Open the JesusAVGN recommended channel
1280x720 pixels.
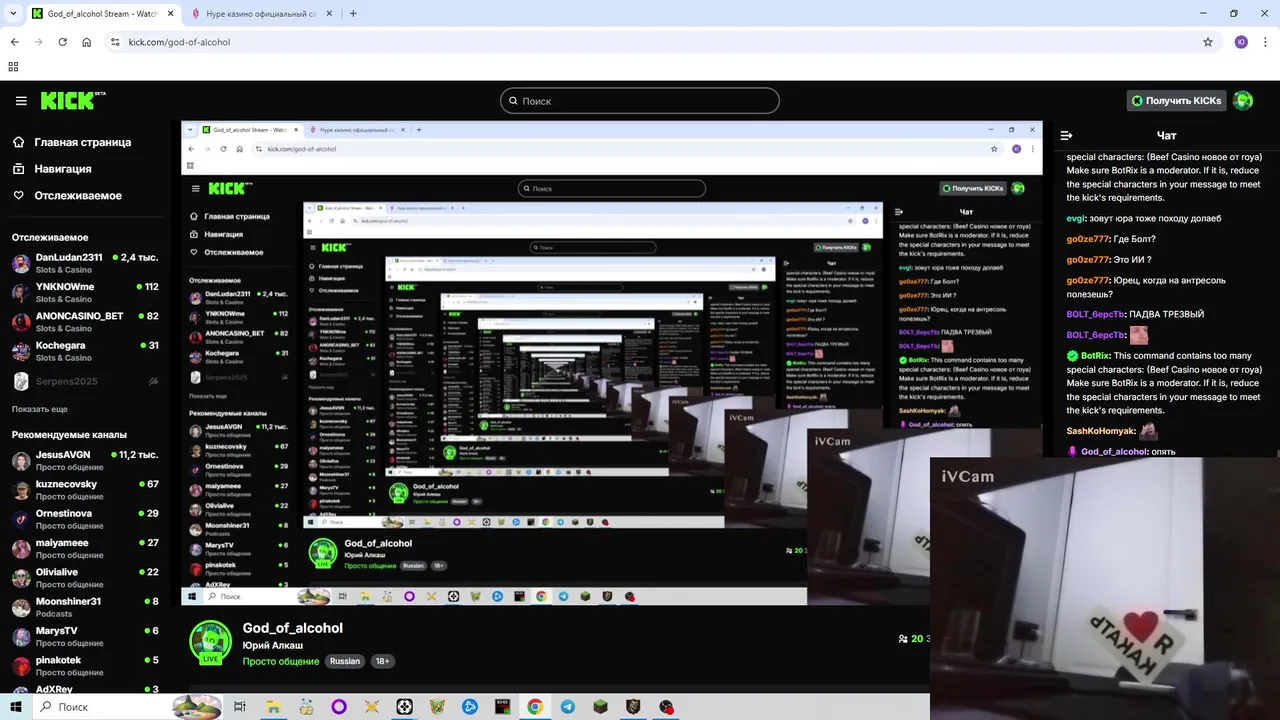click(x=85, y=461)
